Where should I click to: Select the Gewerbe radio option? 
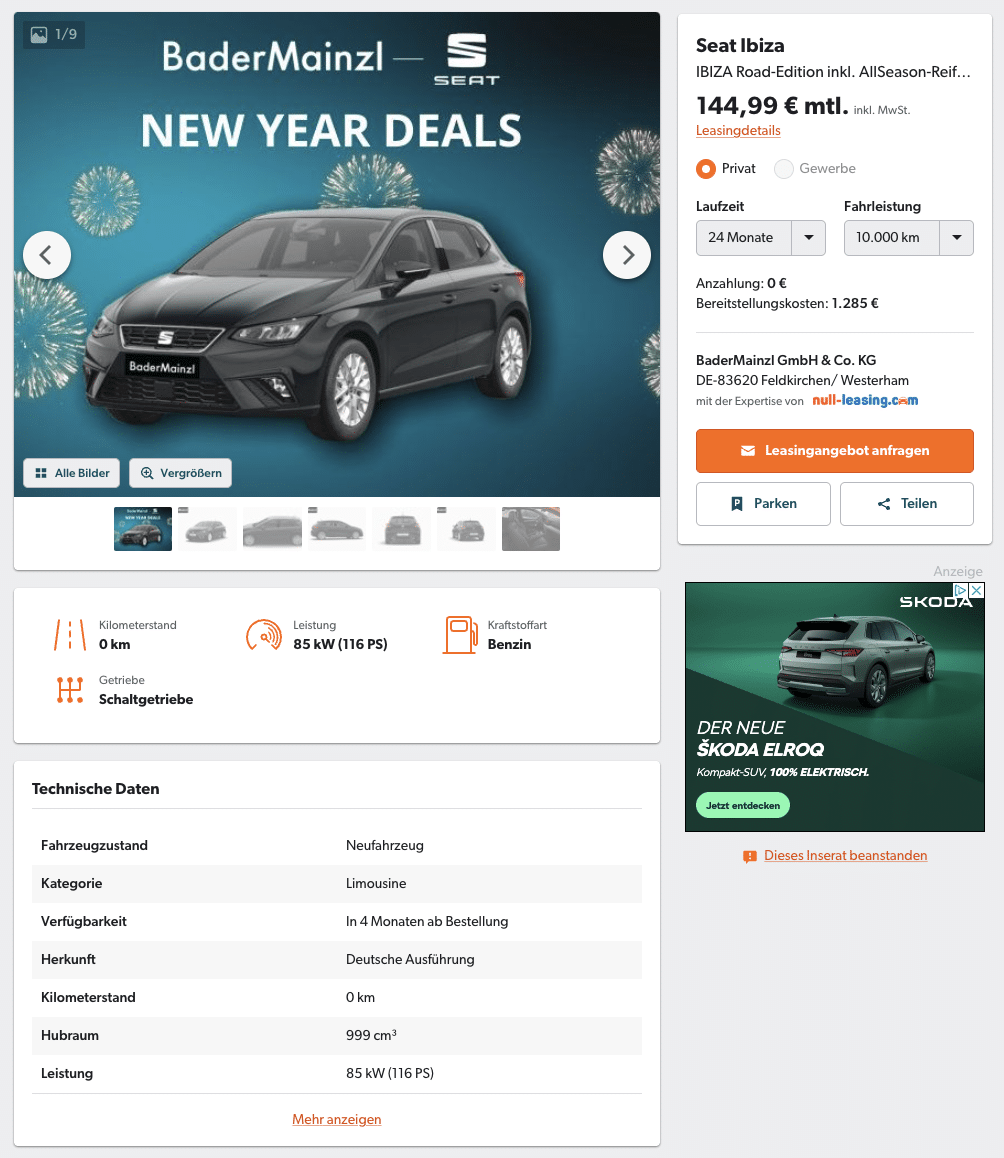(784, 169)
